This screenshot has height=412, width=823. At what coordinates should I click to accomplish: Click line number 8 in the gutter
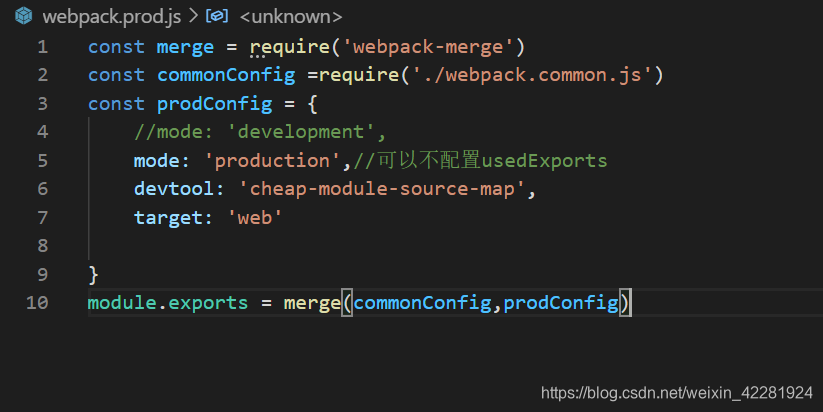pos(43,246)
